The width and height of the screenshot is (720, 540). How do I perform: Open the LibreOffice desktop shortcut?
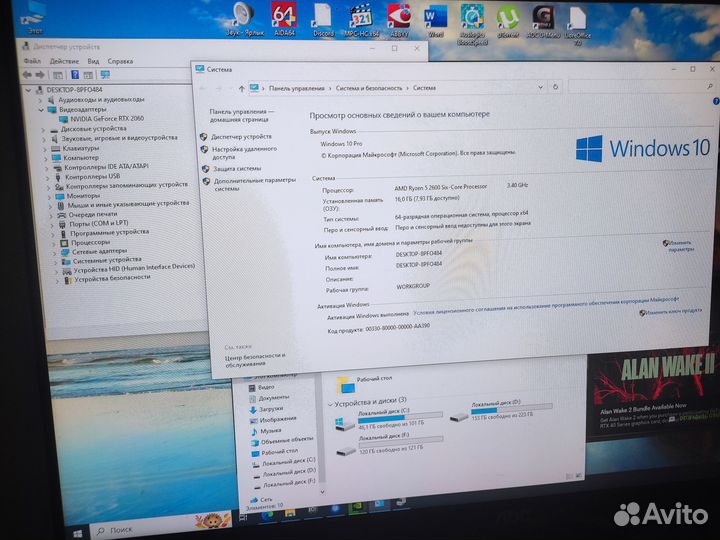tap(578, 25)
